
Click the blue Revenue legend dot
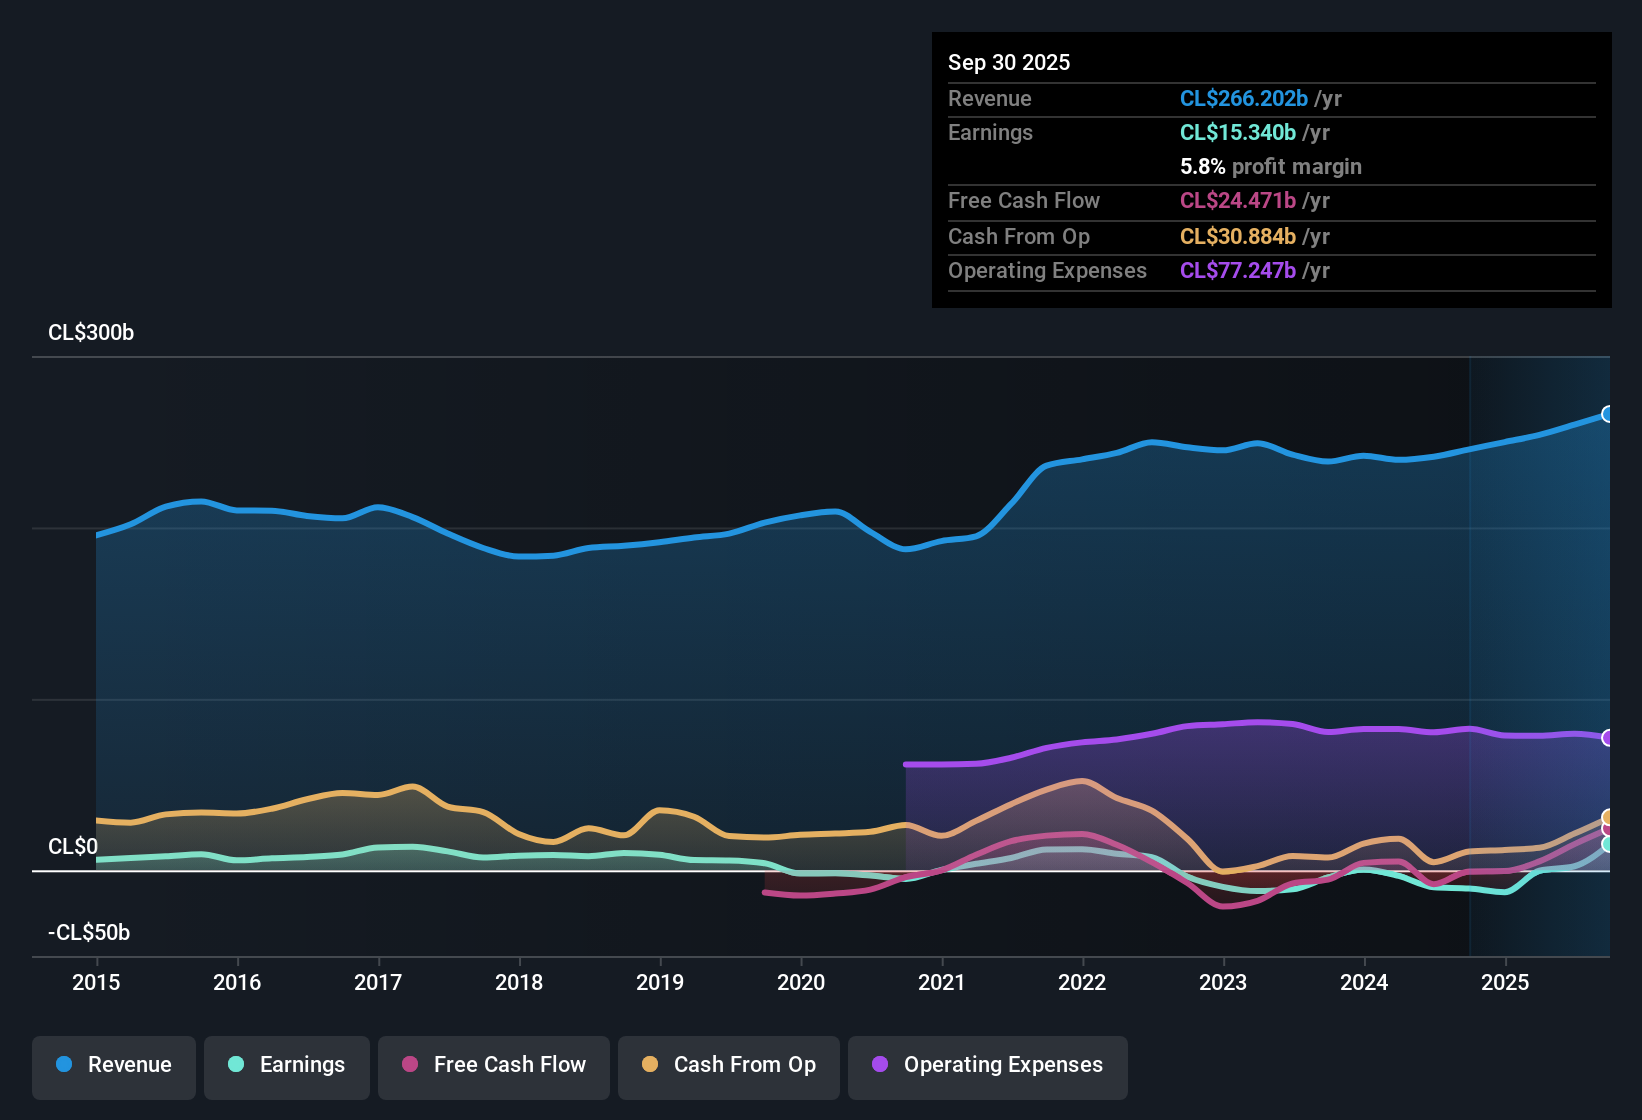click(63, 1065)
